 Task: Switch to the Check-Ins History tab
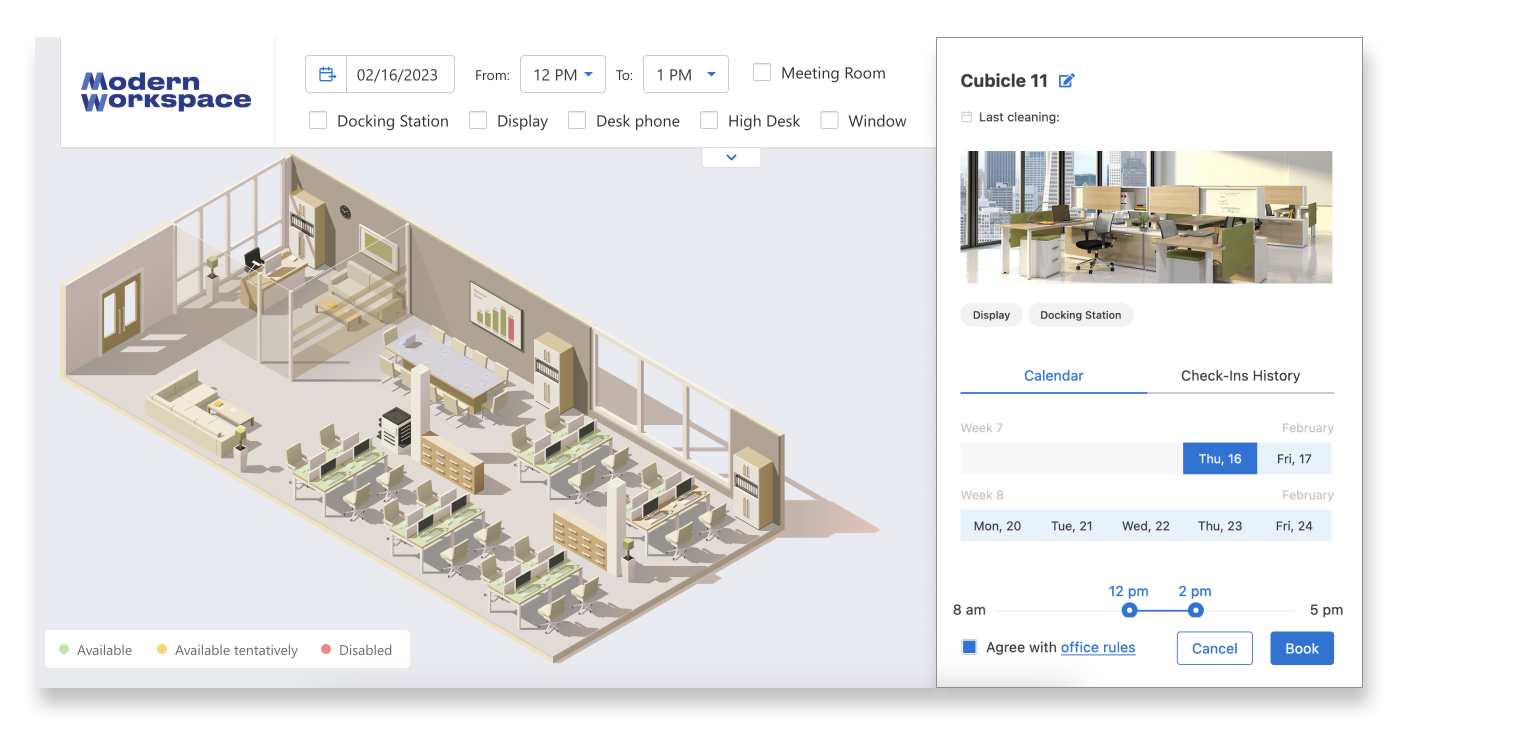1240,376
